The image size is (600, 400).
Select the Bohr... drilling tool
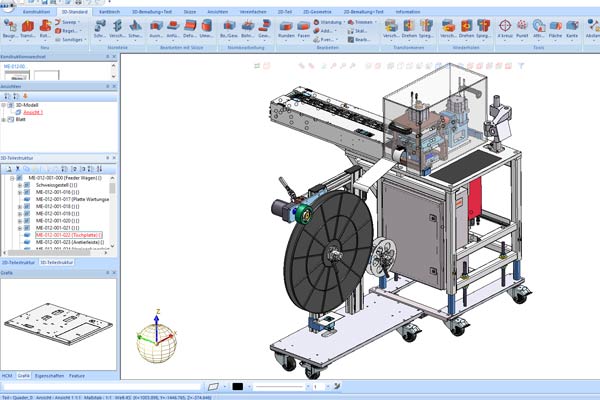[x=248, y=29]
